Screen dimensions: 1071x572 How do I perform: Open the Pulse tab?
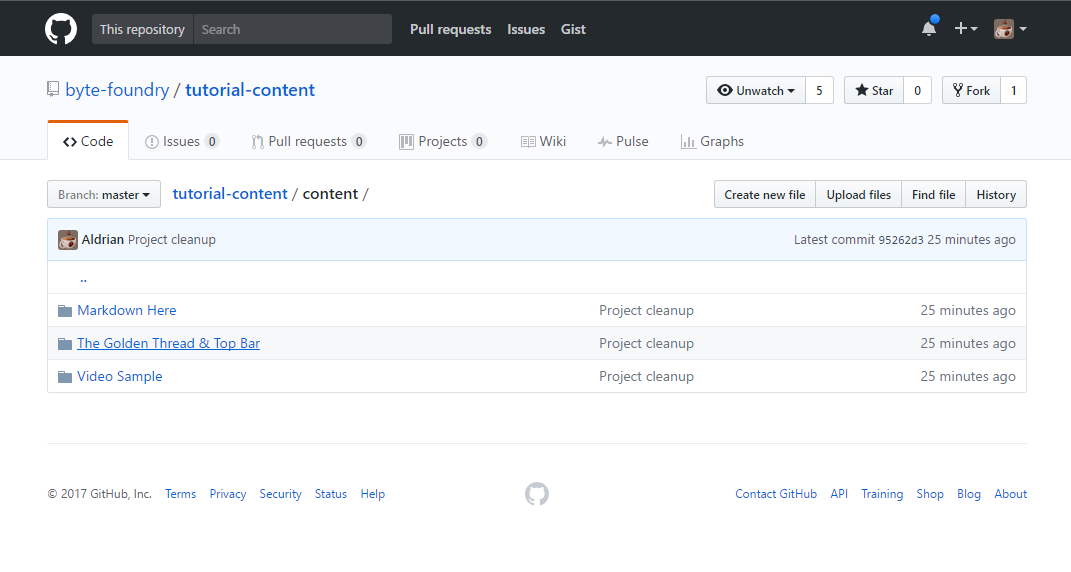tap(623, 141)
